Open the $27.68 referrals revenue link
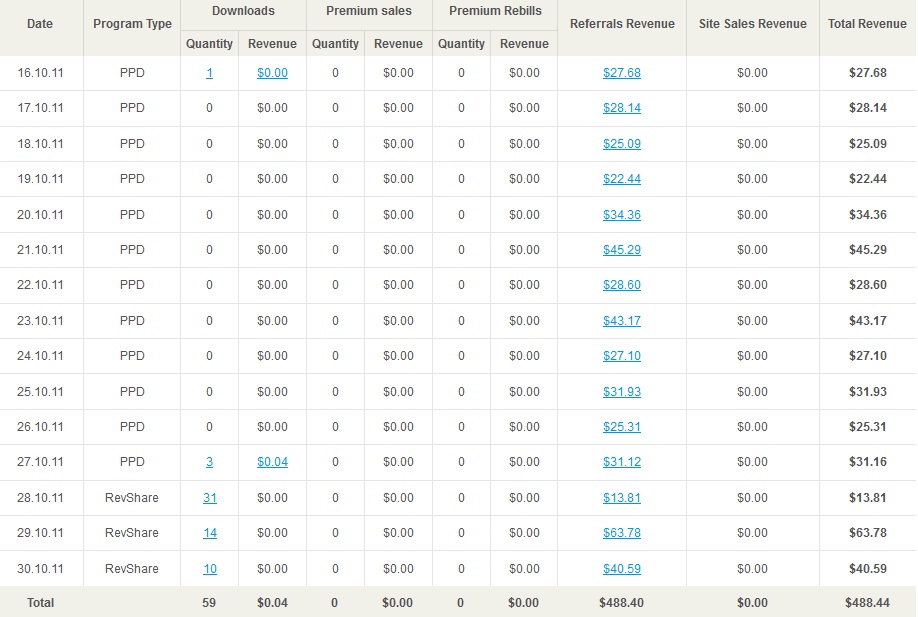This screenshot has height=617, width=918. pyautogui.click(x=622, y=73)
